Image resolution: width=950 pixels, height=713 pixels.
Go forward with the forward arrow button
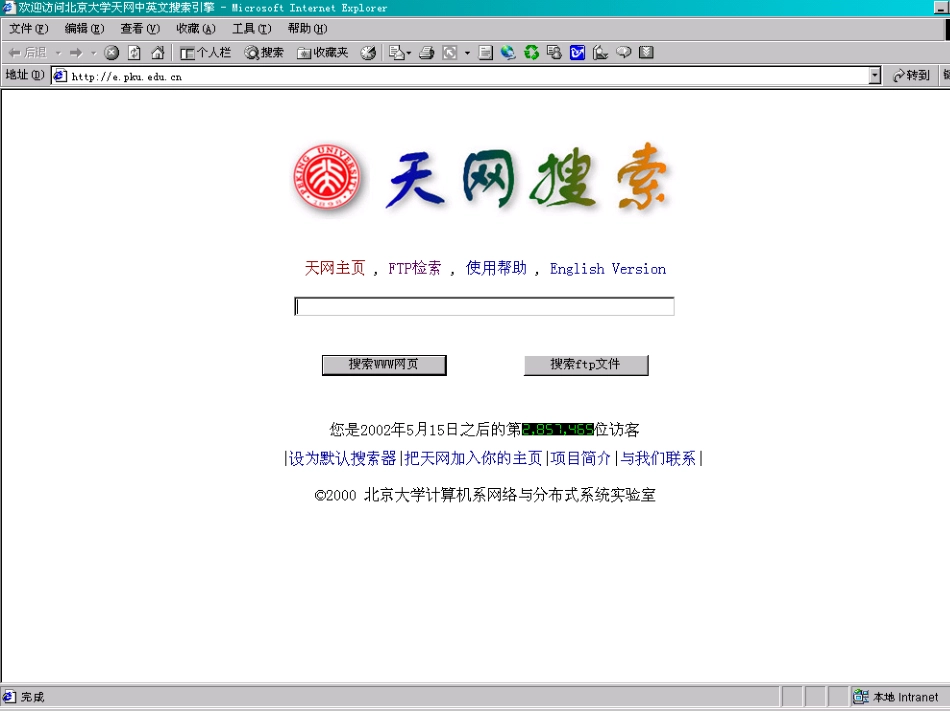76,53
